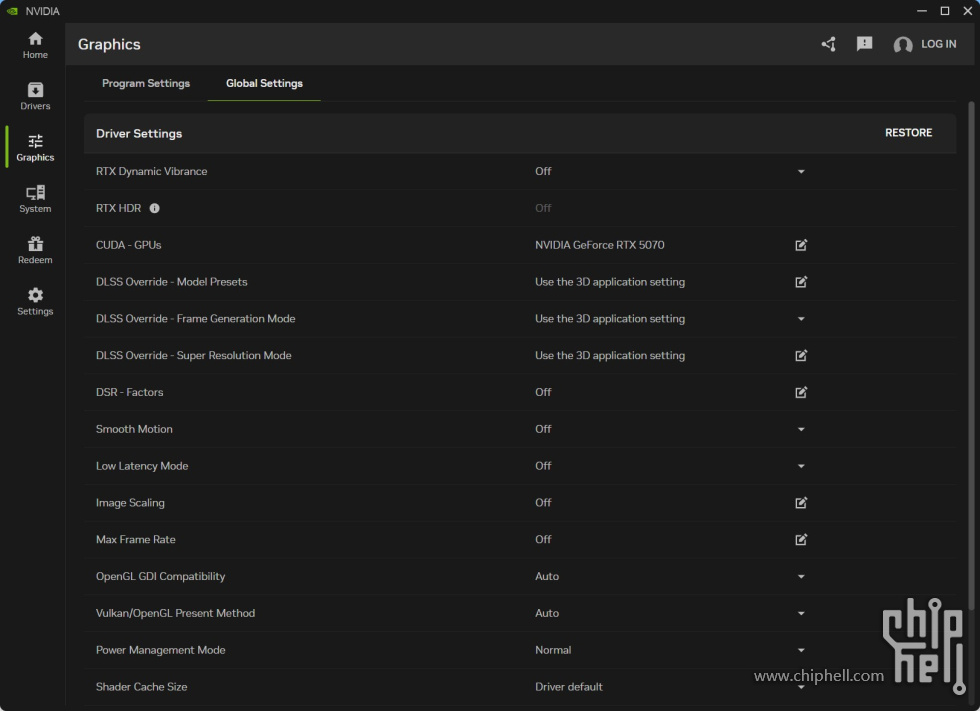Edit Max Frame Rate setting
The height and width of the screenshot is (711, 980).
point(801,540)
